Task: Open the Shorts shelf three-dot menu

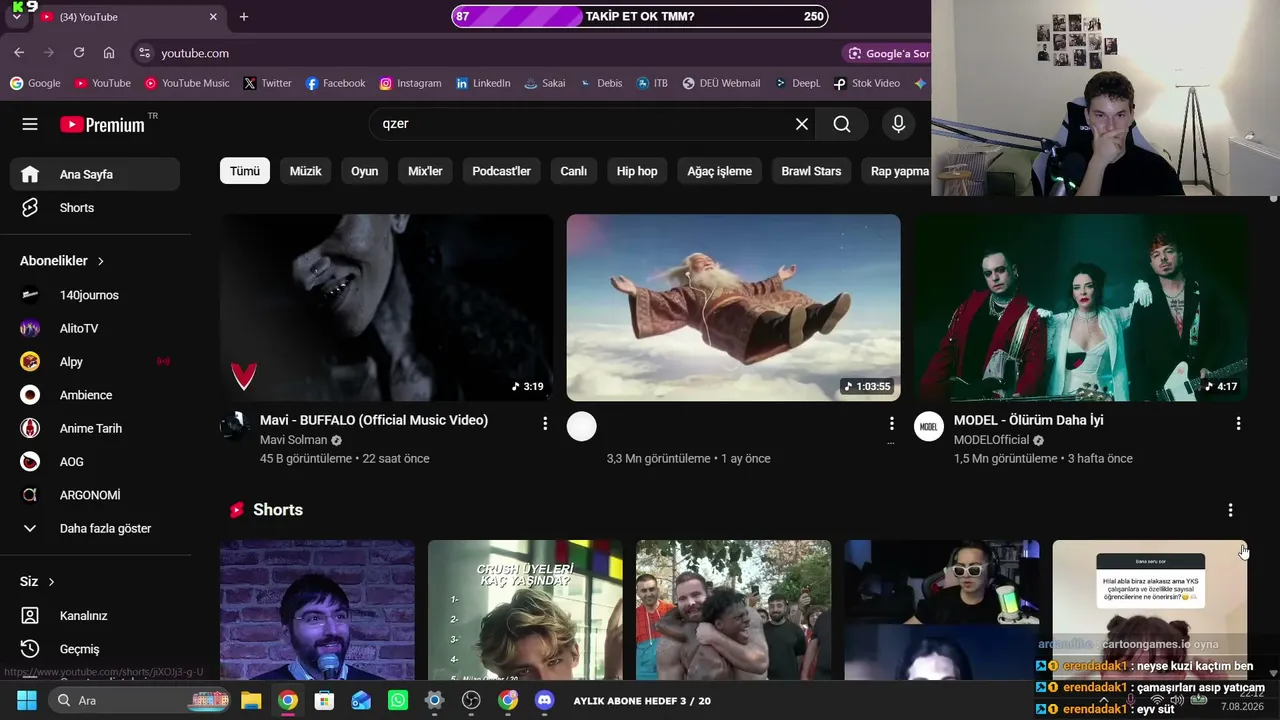Action: pos(1230,510)
